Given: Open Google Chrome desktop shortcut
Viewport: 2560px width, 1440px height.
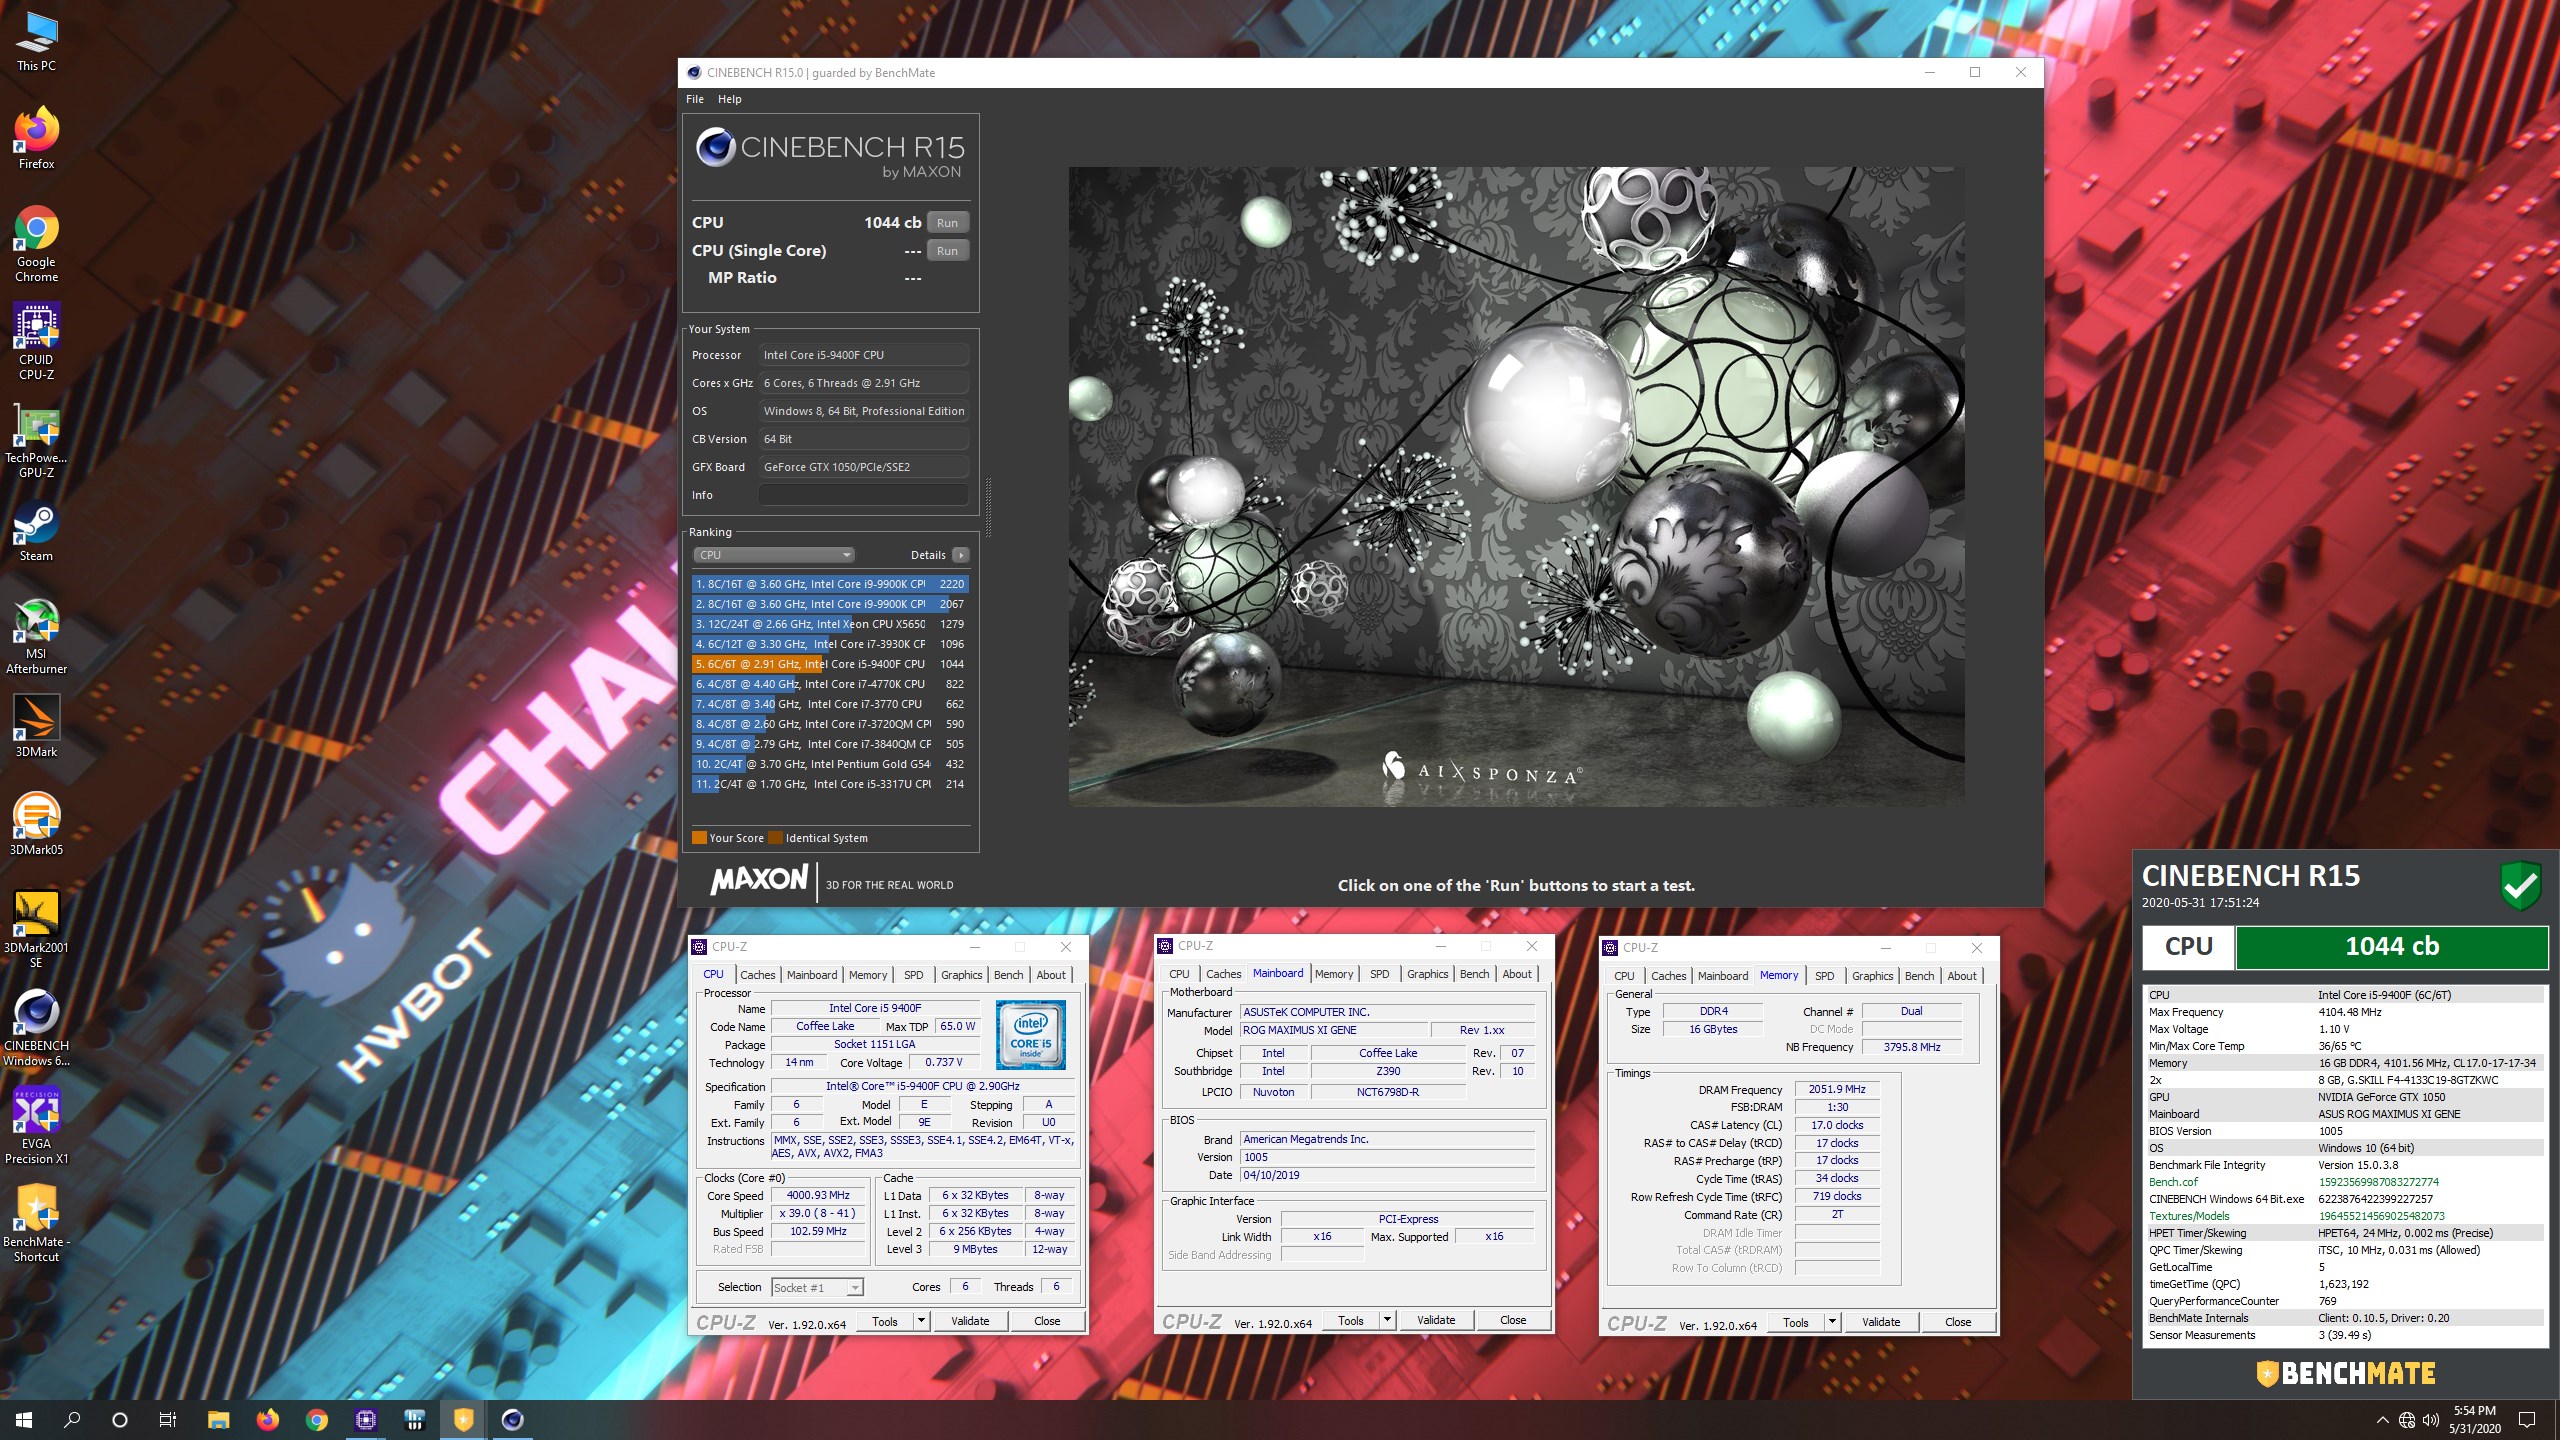Looking at the screenshot, I should point(37,244).
